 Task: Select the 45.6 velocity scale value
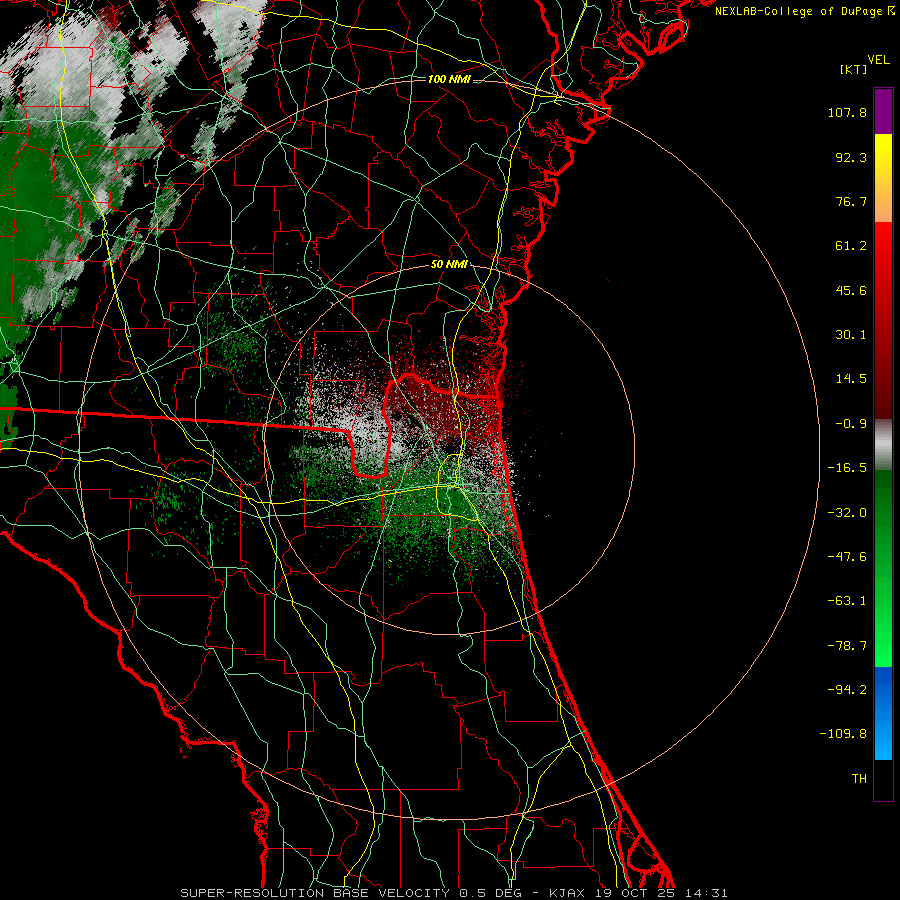tap(851, 290)
